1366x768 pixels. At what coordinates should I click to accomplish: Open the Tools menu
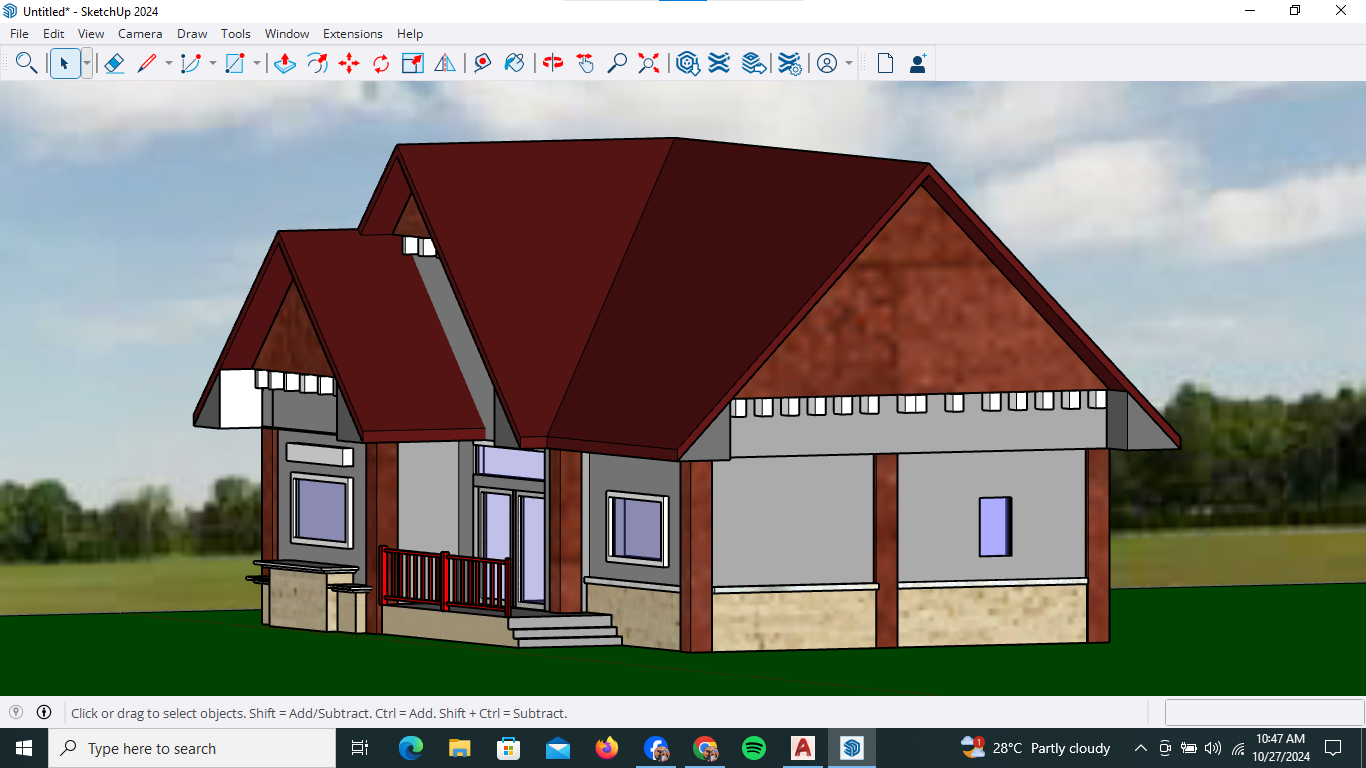[x=236, y=33]
